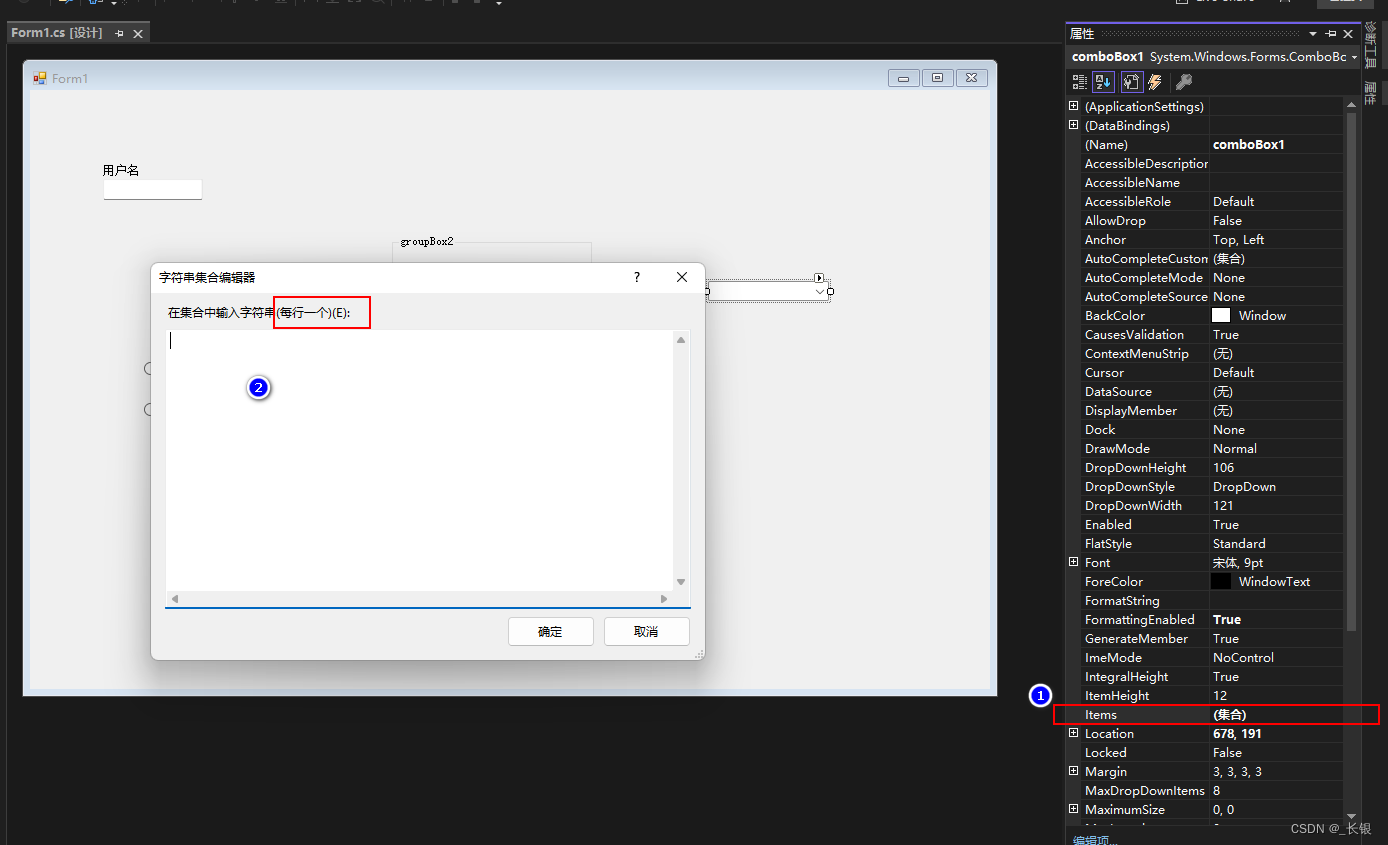Select the DropDownWidth value 121
Viewport: 1388px width, 845px height.
1224,505
